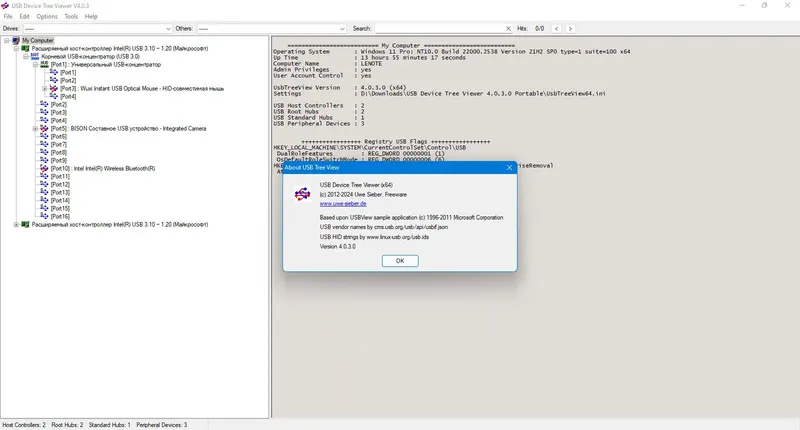Open the Tools menu

tap(71, 16)
